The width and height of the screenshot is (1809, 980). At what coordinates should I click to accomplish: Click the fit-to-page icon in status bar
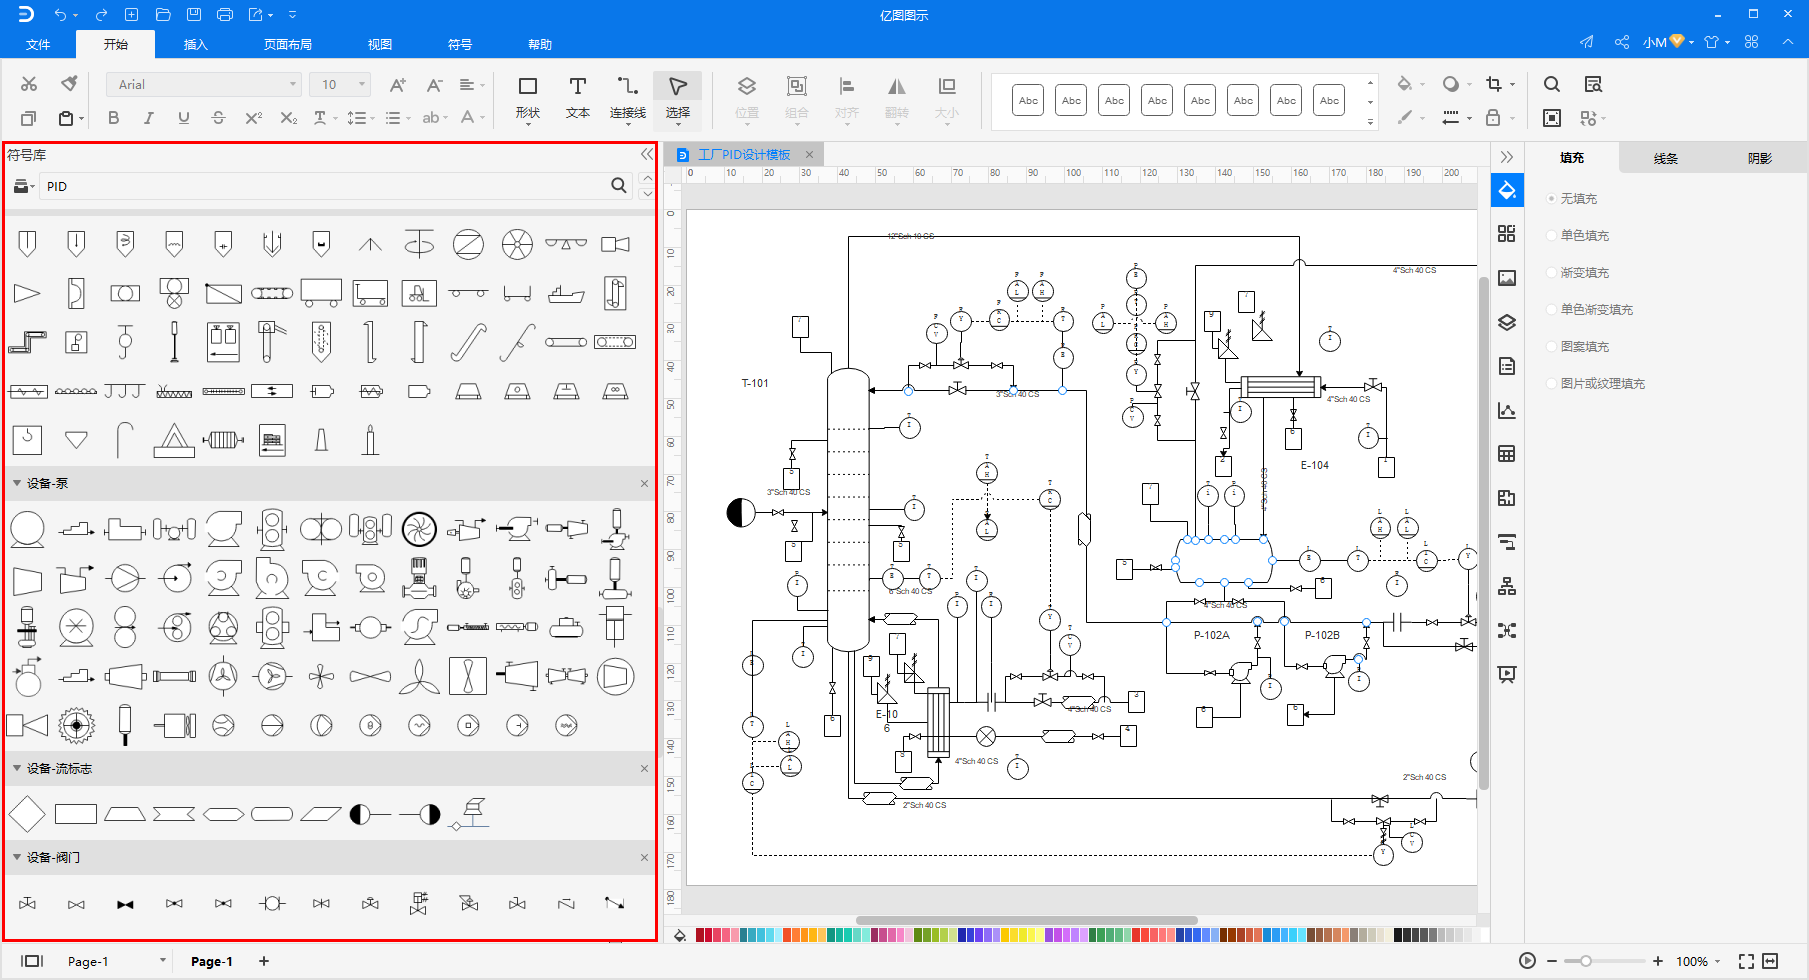pyautogui.click(x=1746, y=961)
